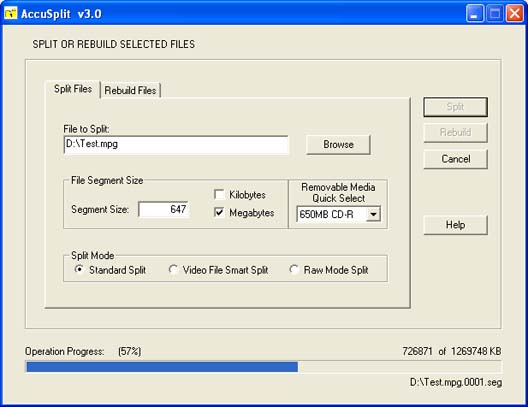Minimize the AccuSplit window

click(474, 13)
